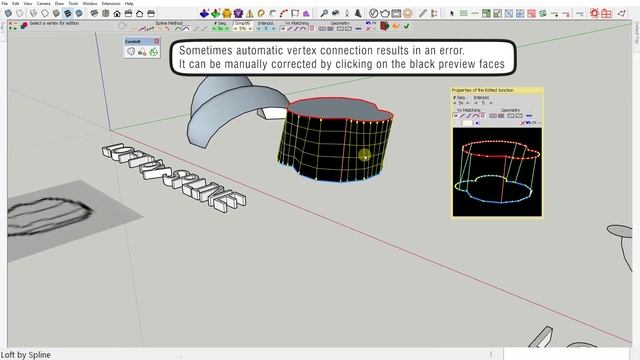Open the Help menu
The image size is (640, 360).
point(129,3)
